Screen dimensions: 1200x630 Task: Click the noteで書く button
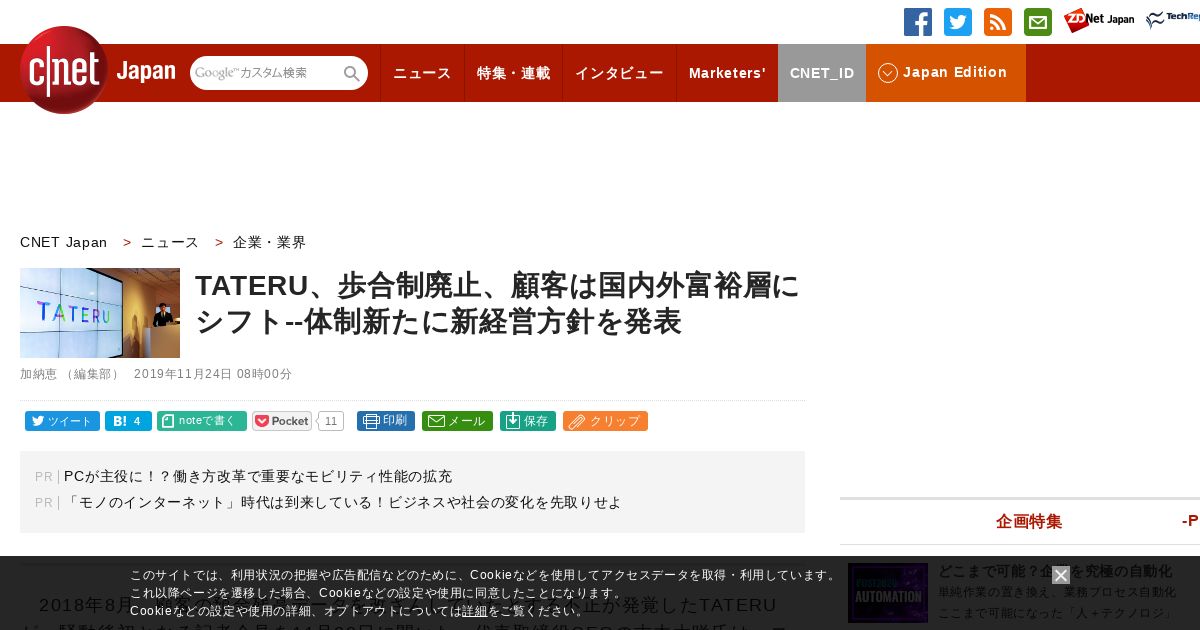click(202, 421)
